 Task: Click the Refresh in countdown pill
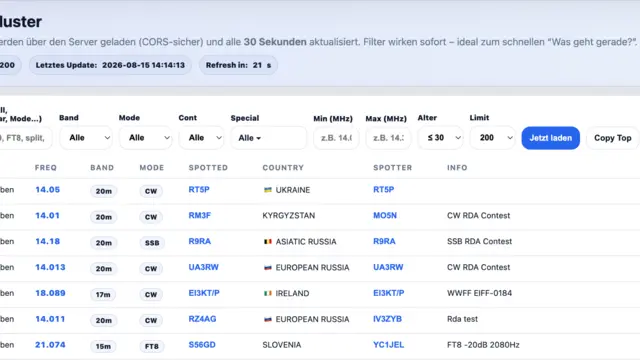(238, 65)
